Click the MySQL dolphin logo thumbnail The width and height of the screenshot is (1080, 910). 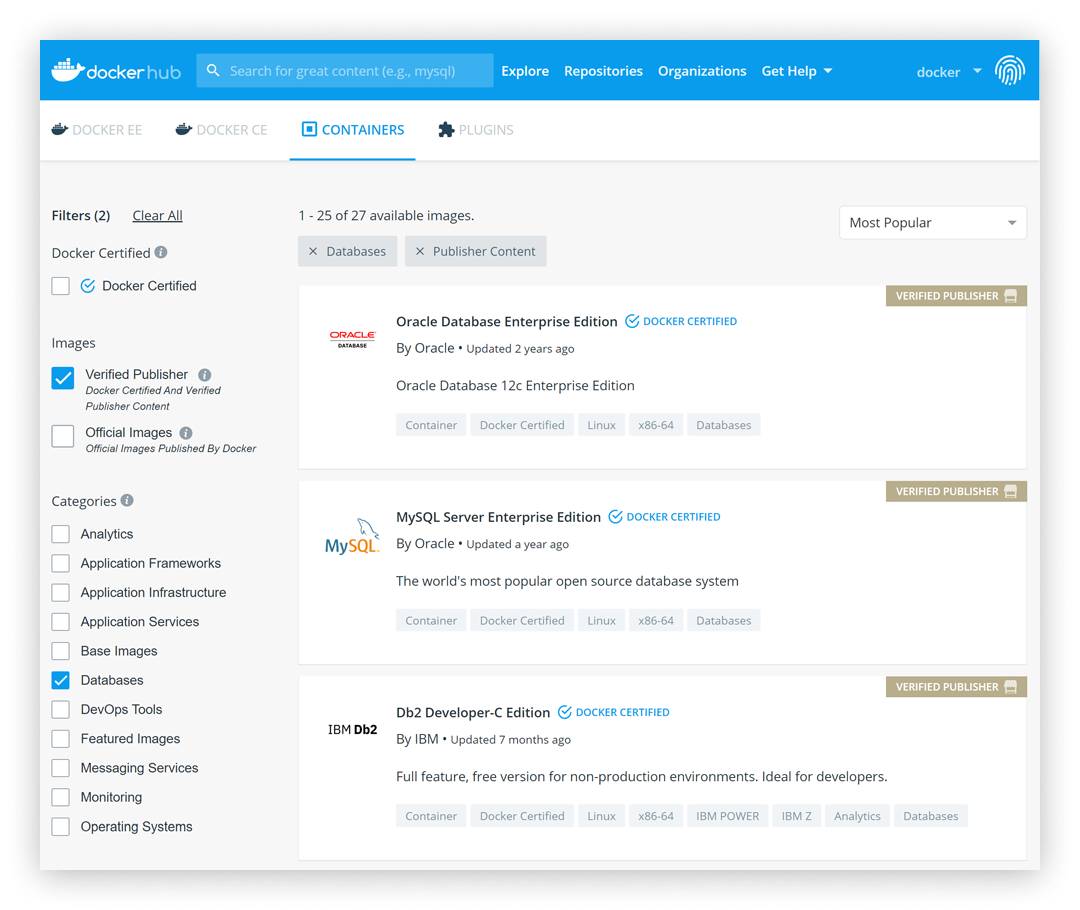(x=353, y=536)
